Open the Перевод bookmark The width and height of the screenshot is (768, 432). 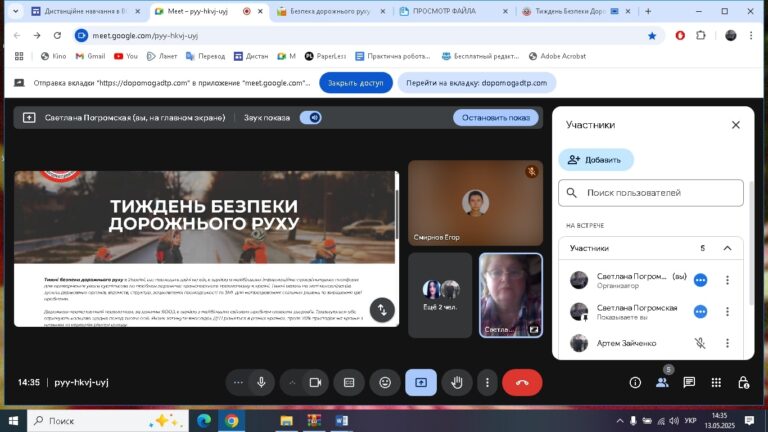tap(206, 56)
